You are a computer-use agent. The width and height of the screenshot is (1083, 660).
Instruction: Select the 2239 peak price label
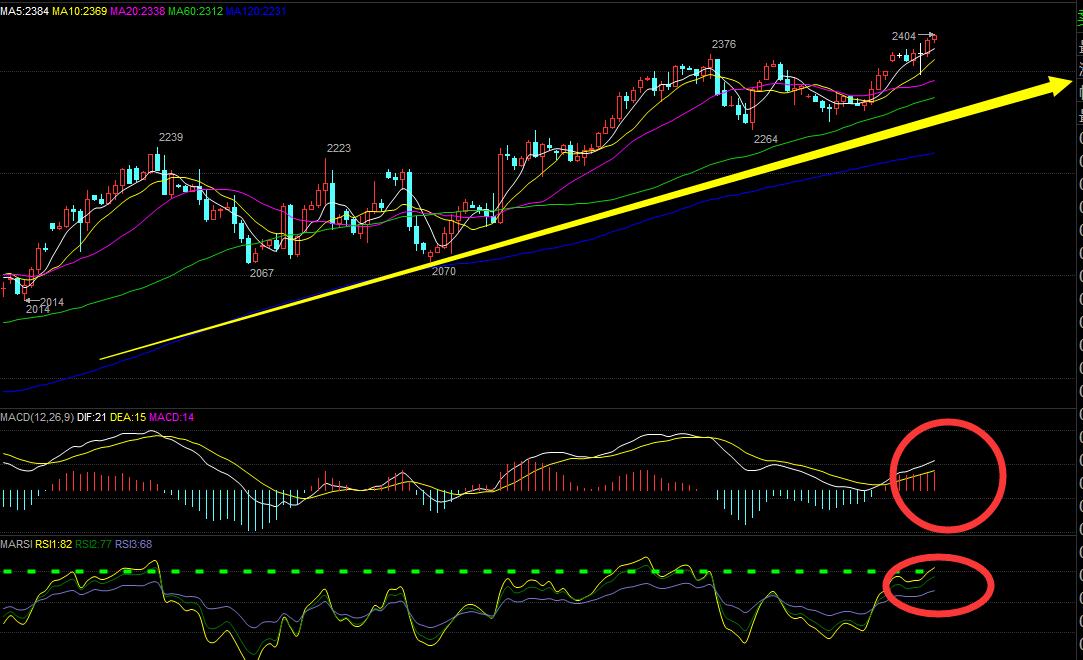(170, 137)
